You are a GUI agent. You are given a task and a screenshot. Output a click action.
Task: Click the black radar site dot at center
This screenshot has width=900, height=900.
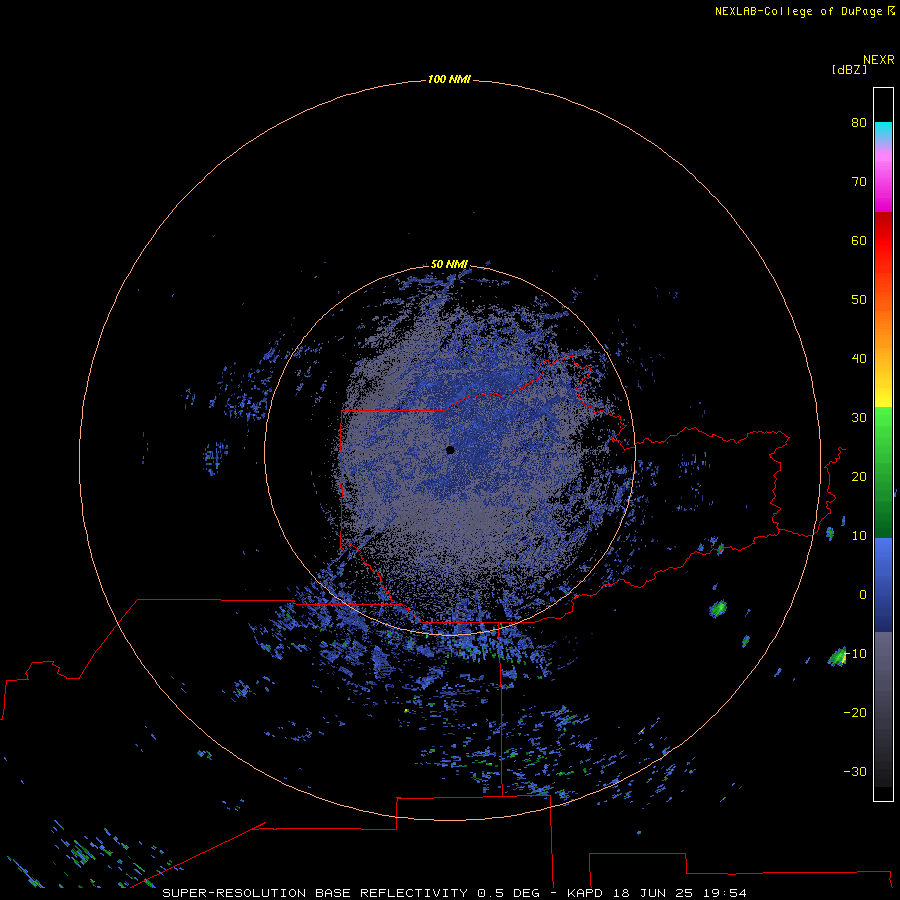click(x=450, y=450)
